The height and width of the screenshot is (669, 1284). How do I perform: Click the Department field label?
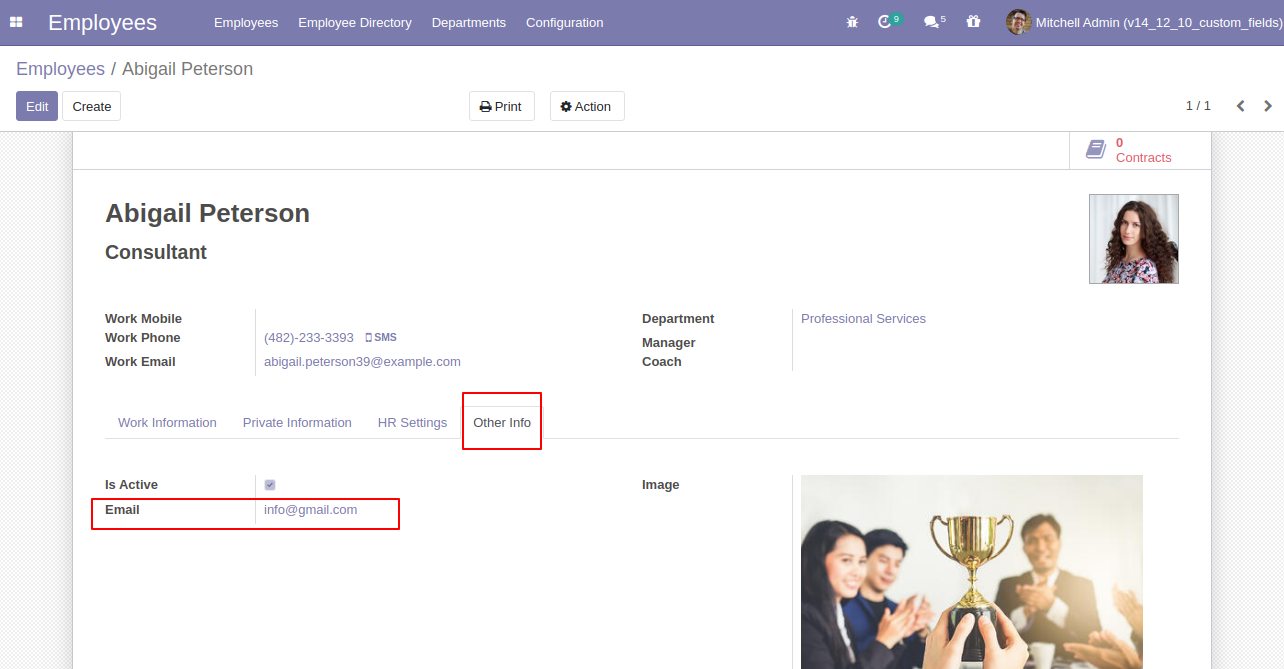click(x=678, y=319)
